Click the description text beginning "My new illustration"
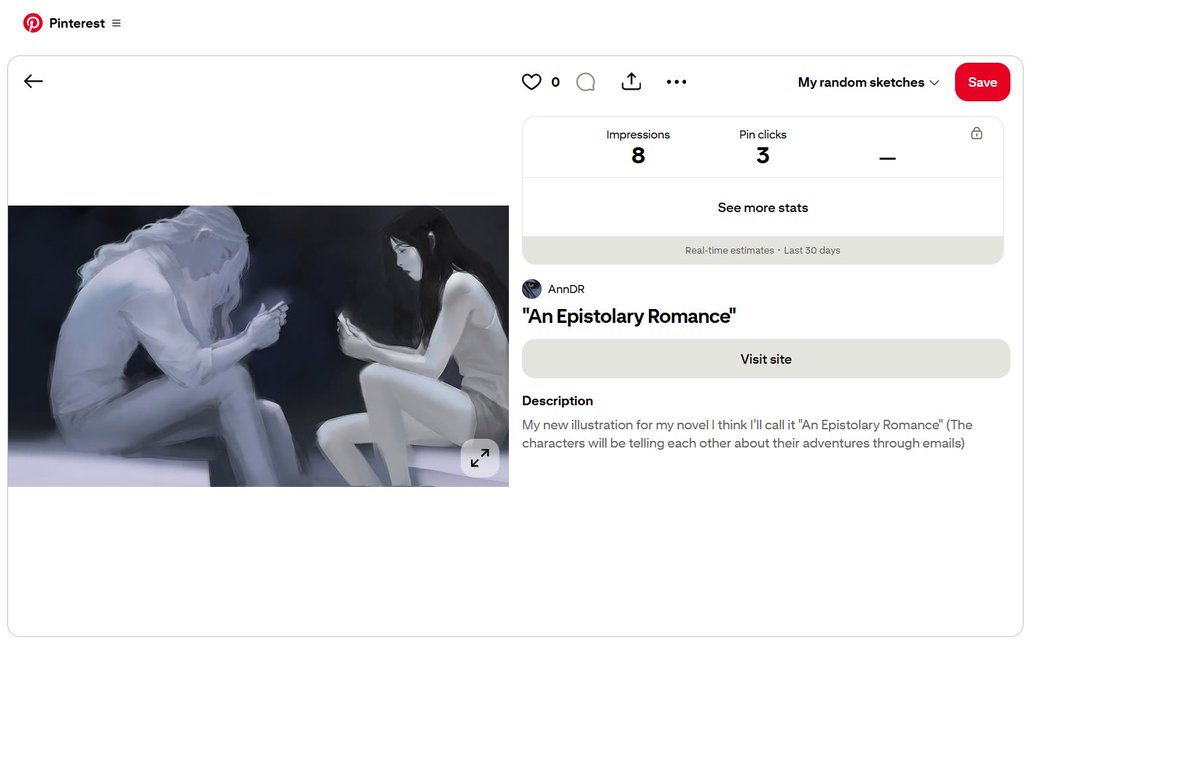 747,434
